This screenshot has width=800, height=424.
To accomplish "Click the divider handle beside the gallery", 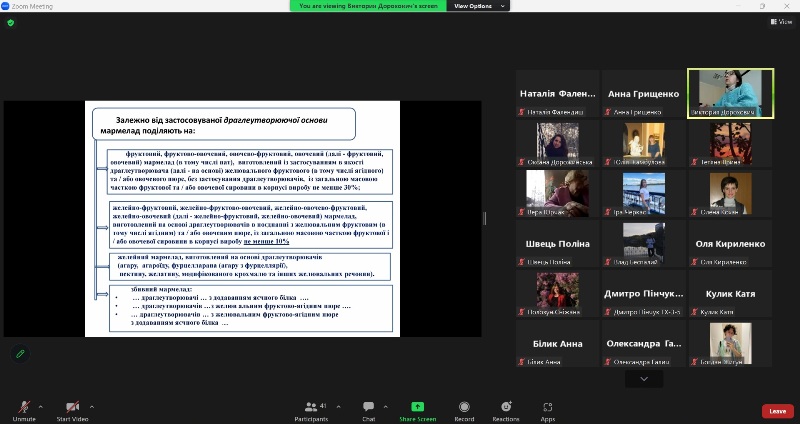I will (x=486, y=218).
